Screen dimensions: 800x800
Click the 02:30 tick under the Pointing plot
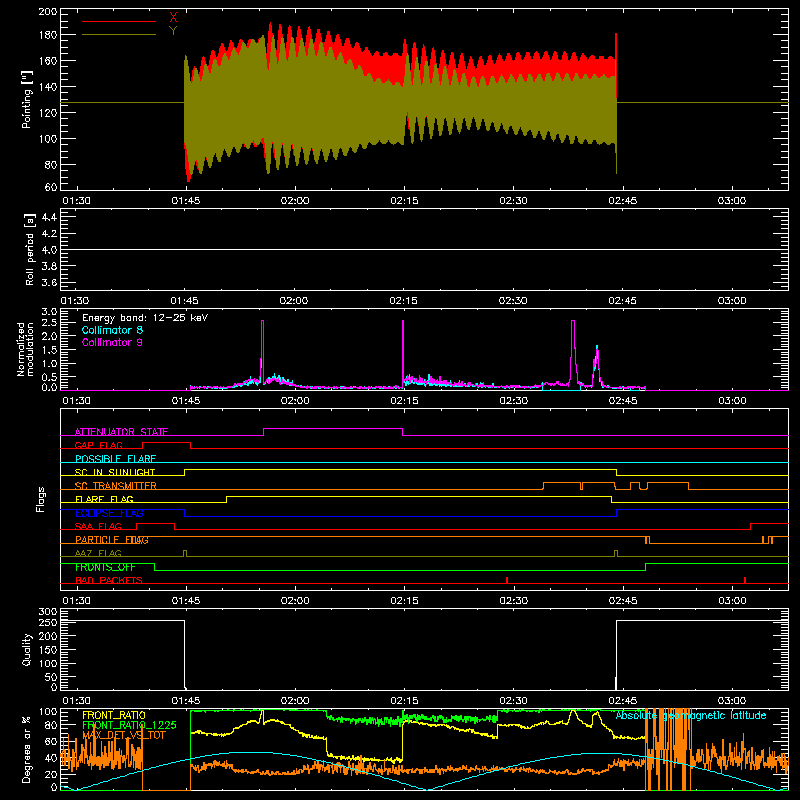tap(513, 201)
